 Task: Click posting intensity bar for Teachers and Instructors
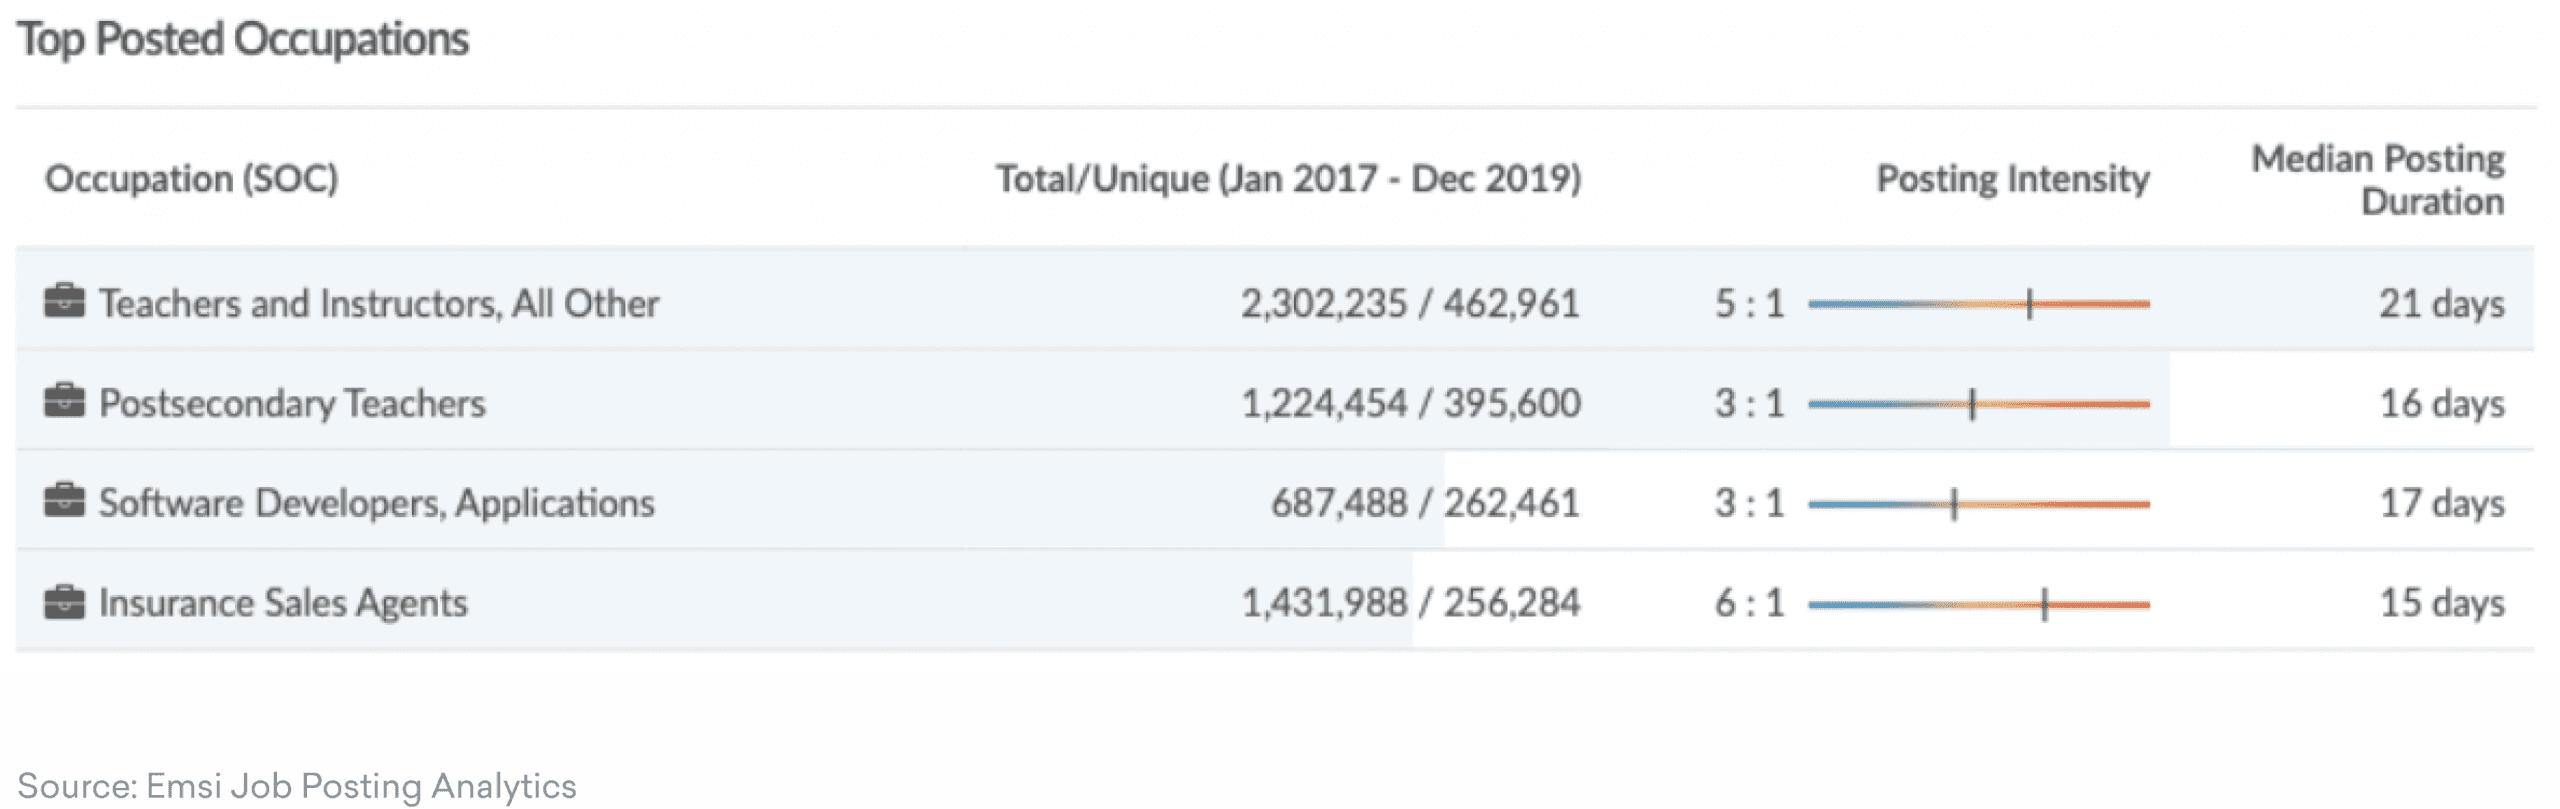(1979, 303)
